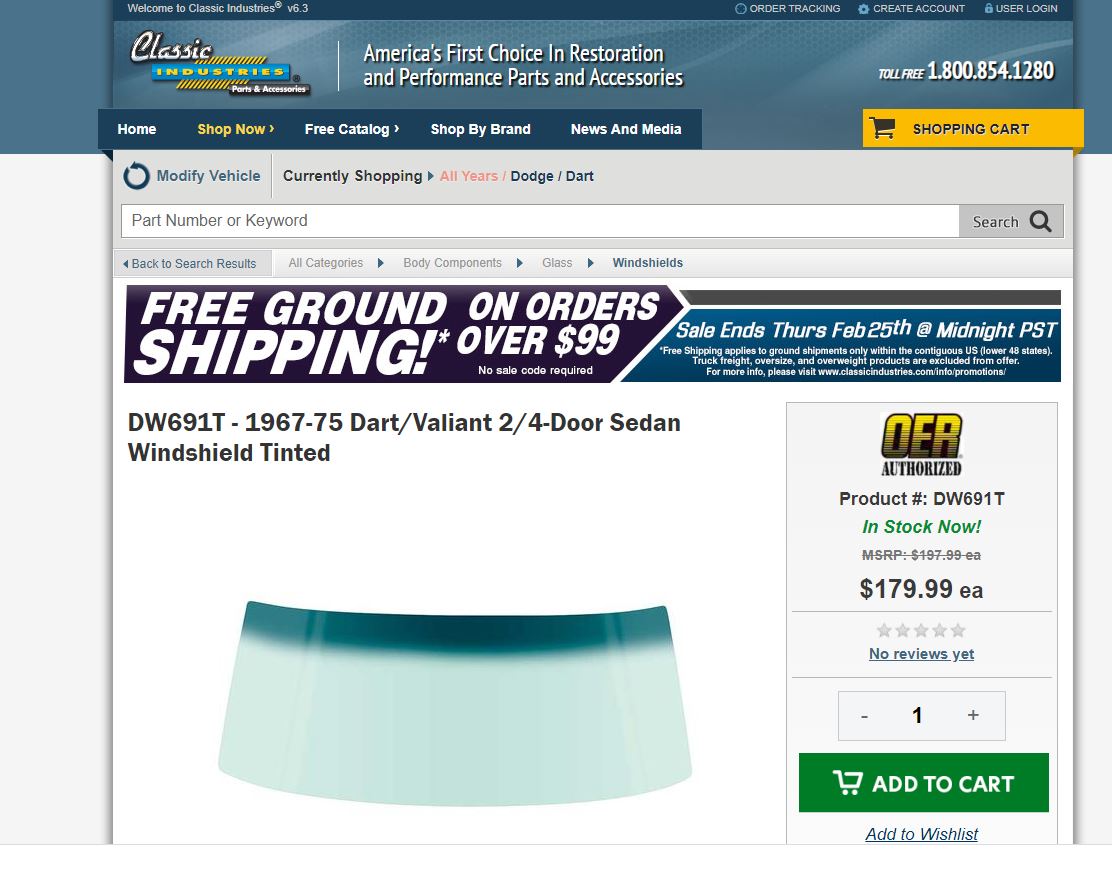1112x883 pixels.
Task: Increase quantity with the plus button
Action: [973, 715]
